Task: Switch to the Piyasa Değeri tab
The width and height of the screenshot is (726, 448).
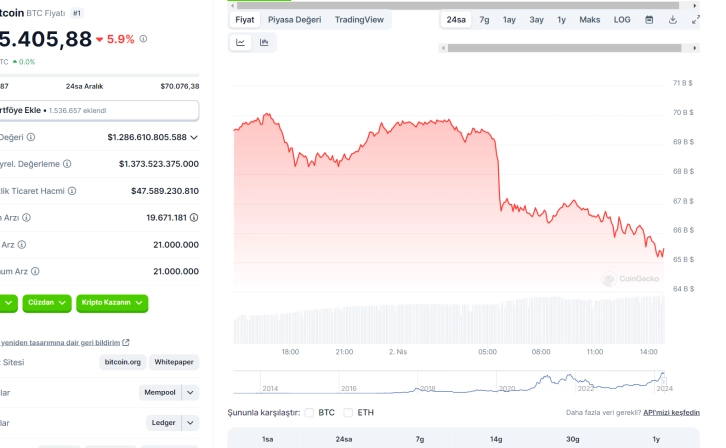Action: coord(296,19)
